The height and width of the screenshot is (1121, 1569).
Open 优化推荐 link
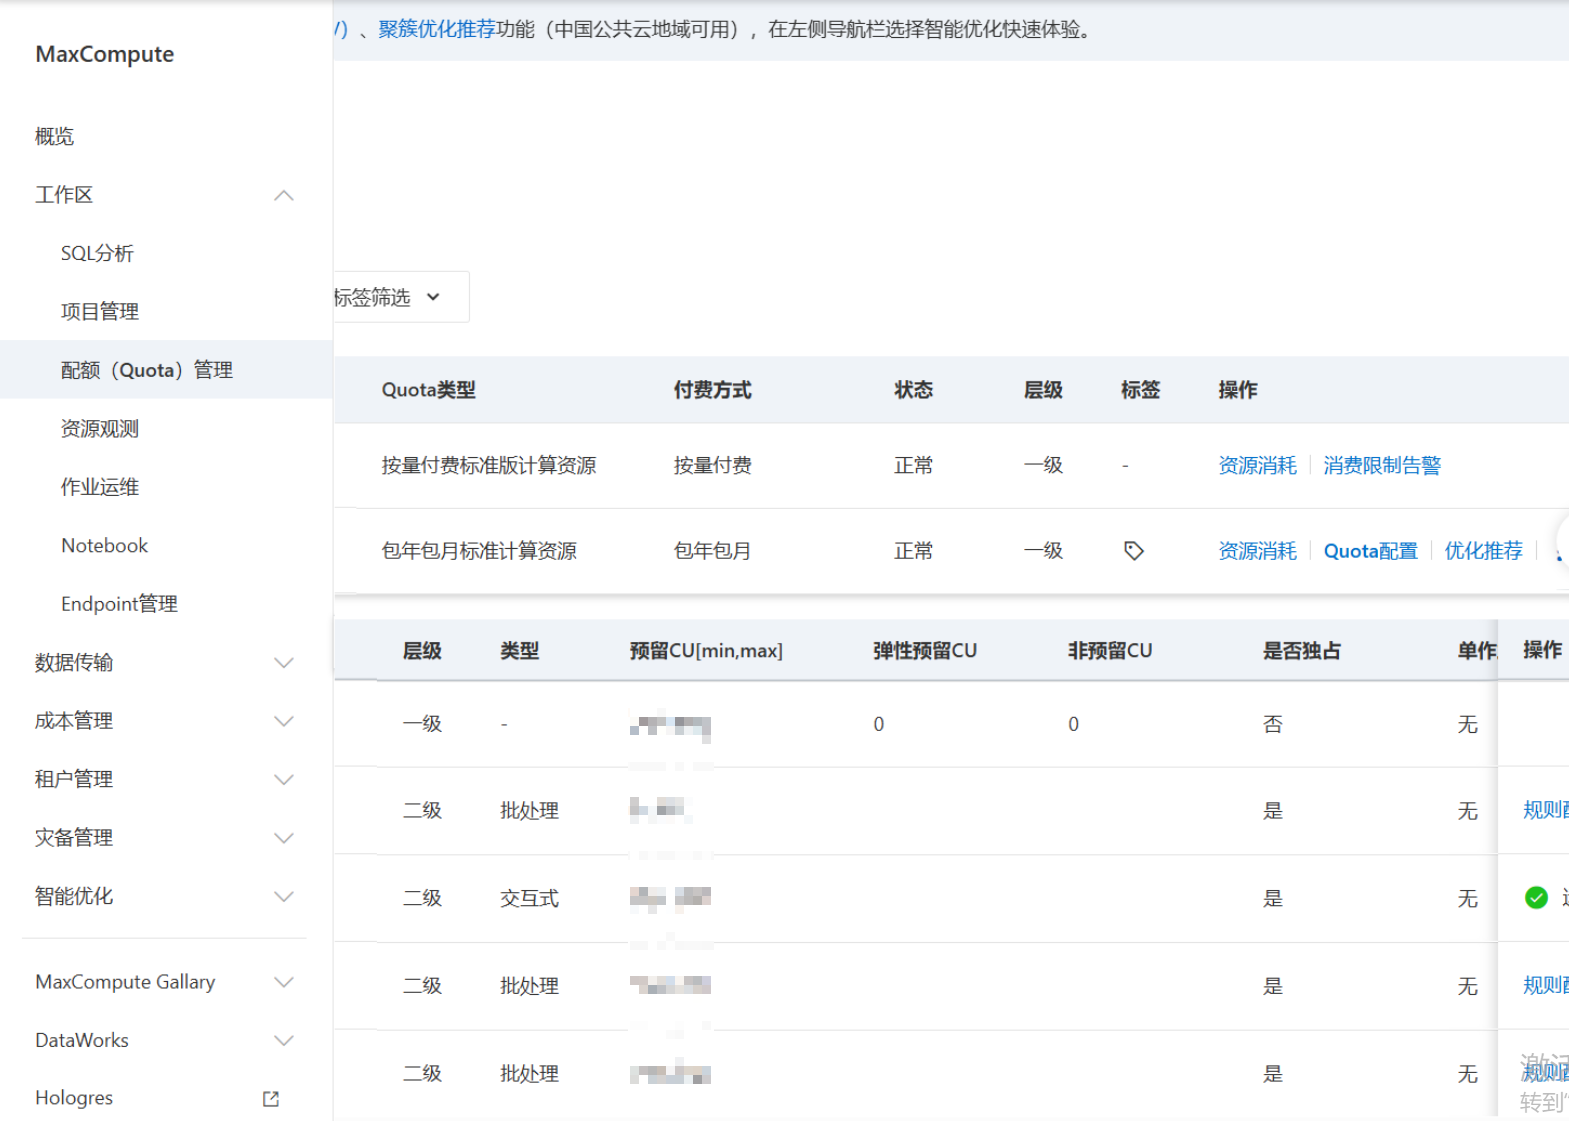click(1483, 551)
